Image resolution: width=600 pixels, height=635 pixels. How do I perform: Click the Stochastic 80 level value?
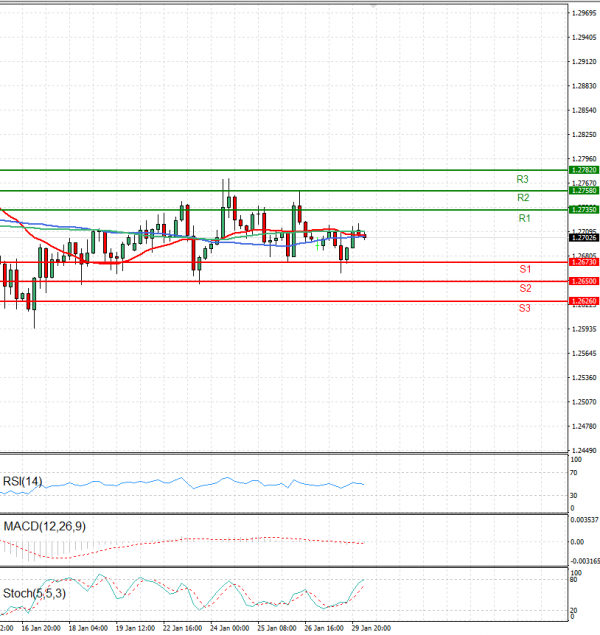pyautogui.click(x=574, y=580)
